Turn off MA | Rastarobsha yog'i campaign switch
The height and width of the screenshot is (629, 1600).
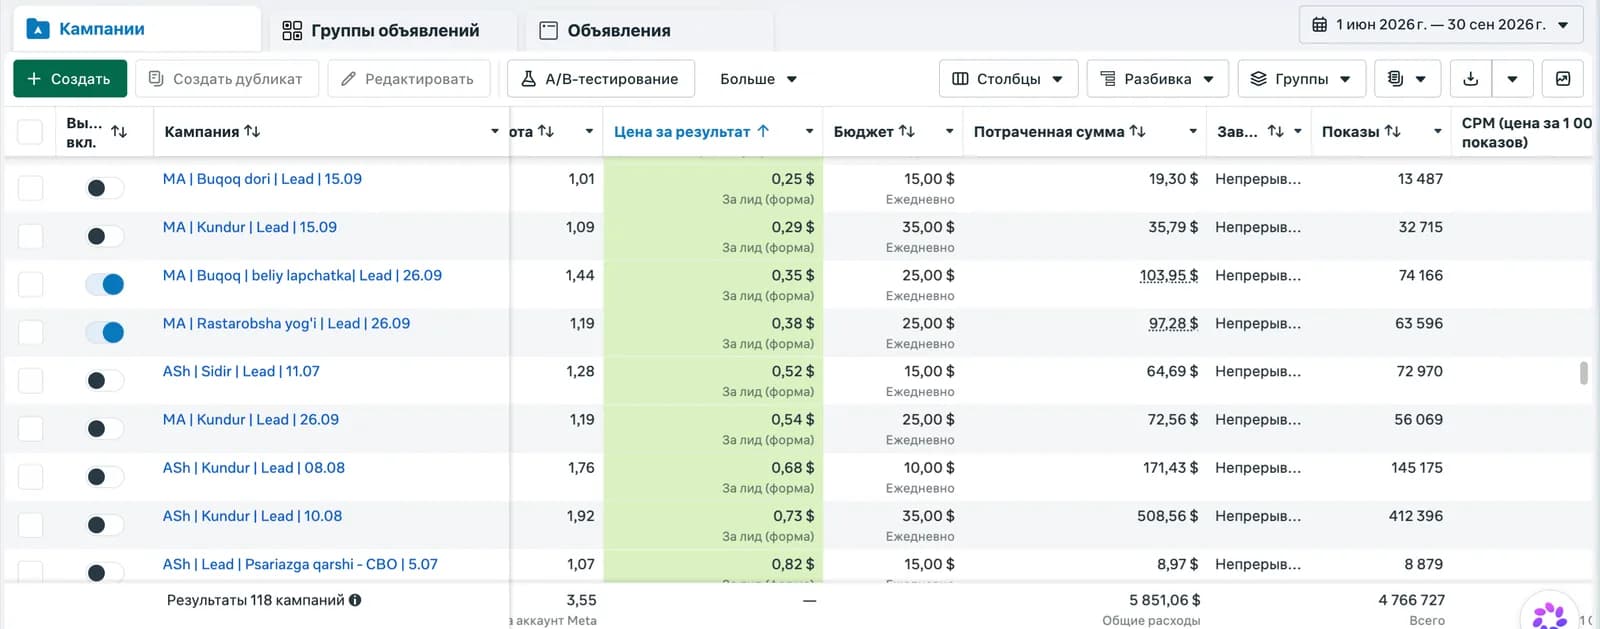click(x=104, y=332)
